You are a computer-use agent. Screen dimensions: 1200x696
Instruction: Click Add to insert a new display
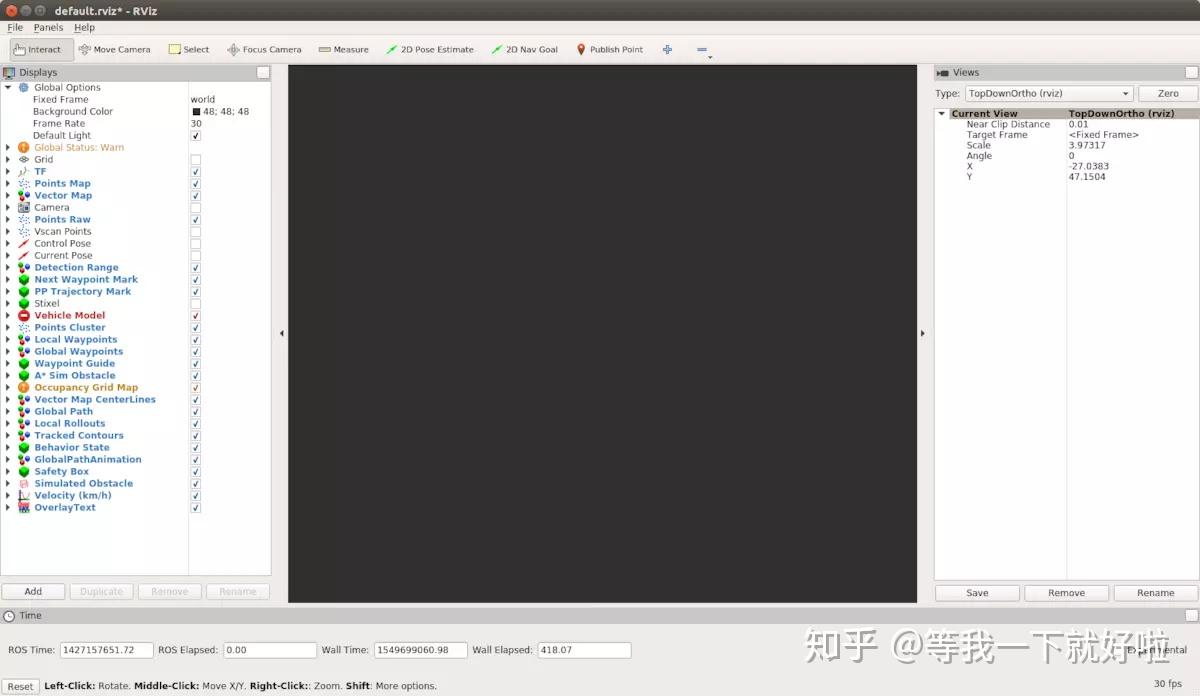pos(33,591)
